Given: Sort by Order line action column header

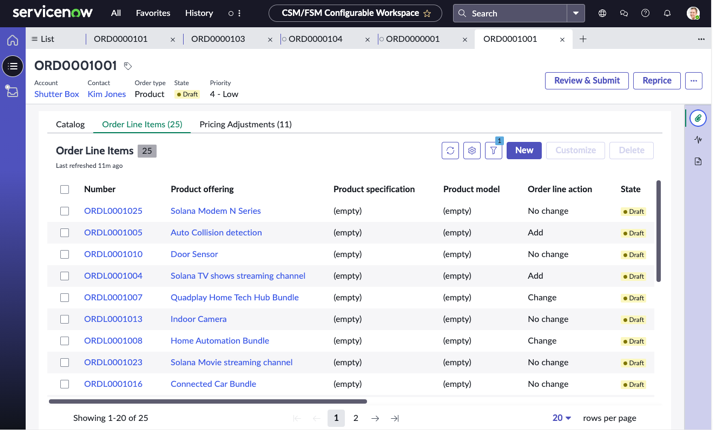Looking at the screenshot, I should coord(560,190).
